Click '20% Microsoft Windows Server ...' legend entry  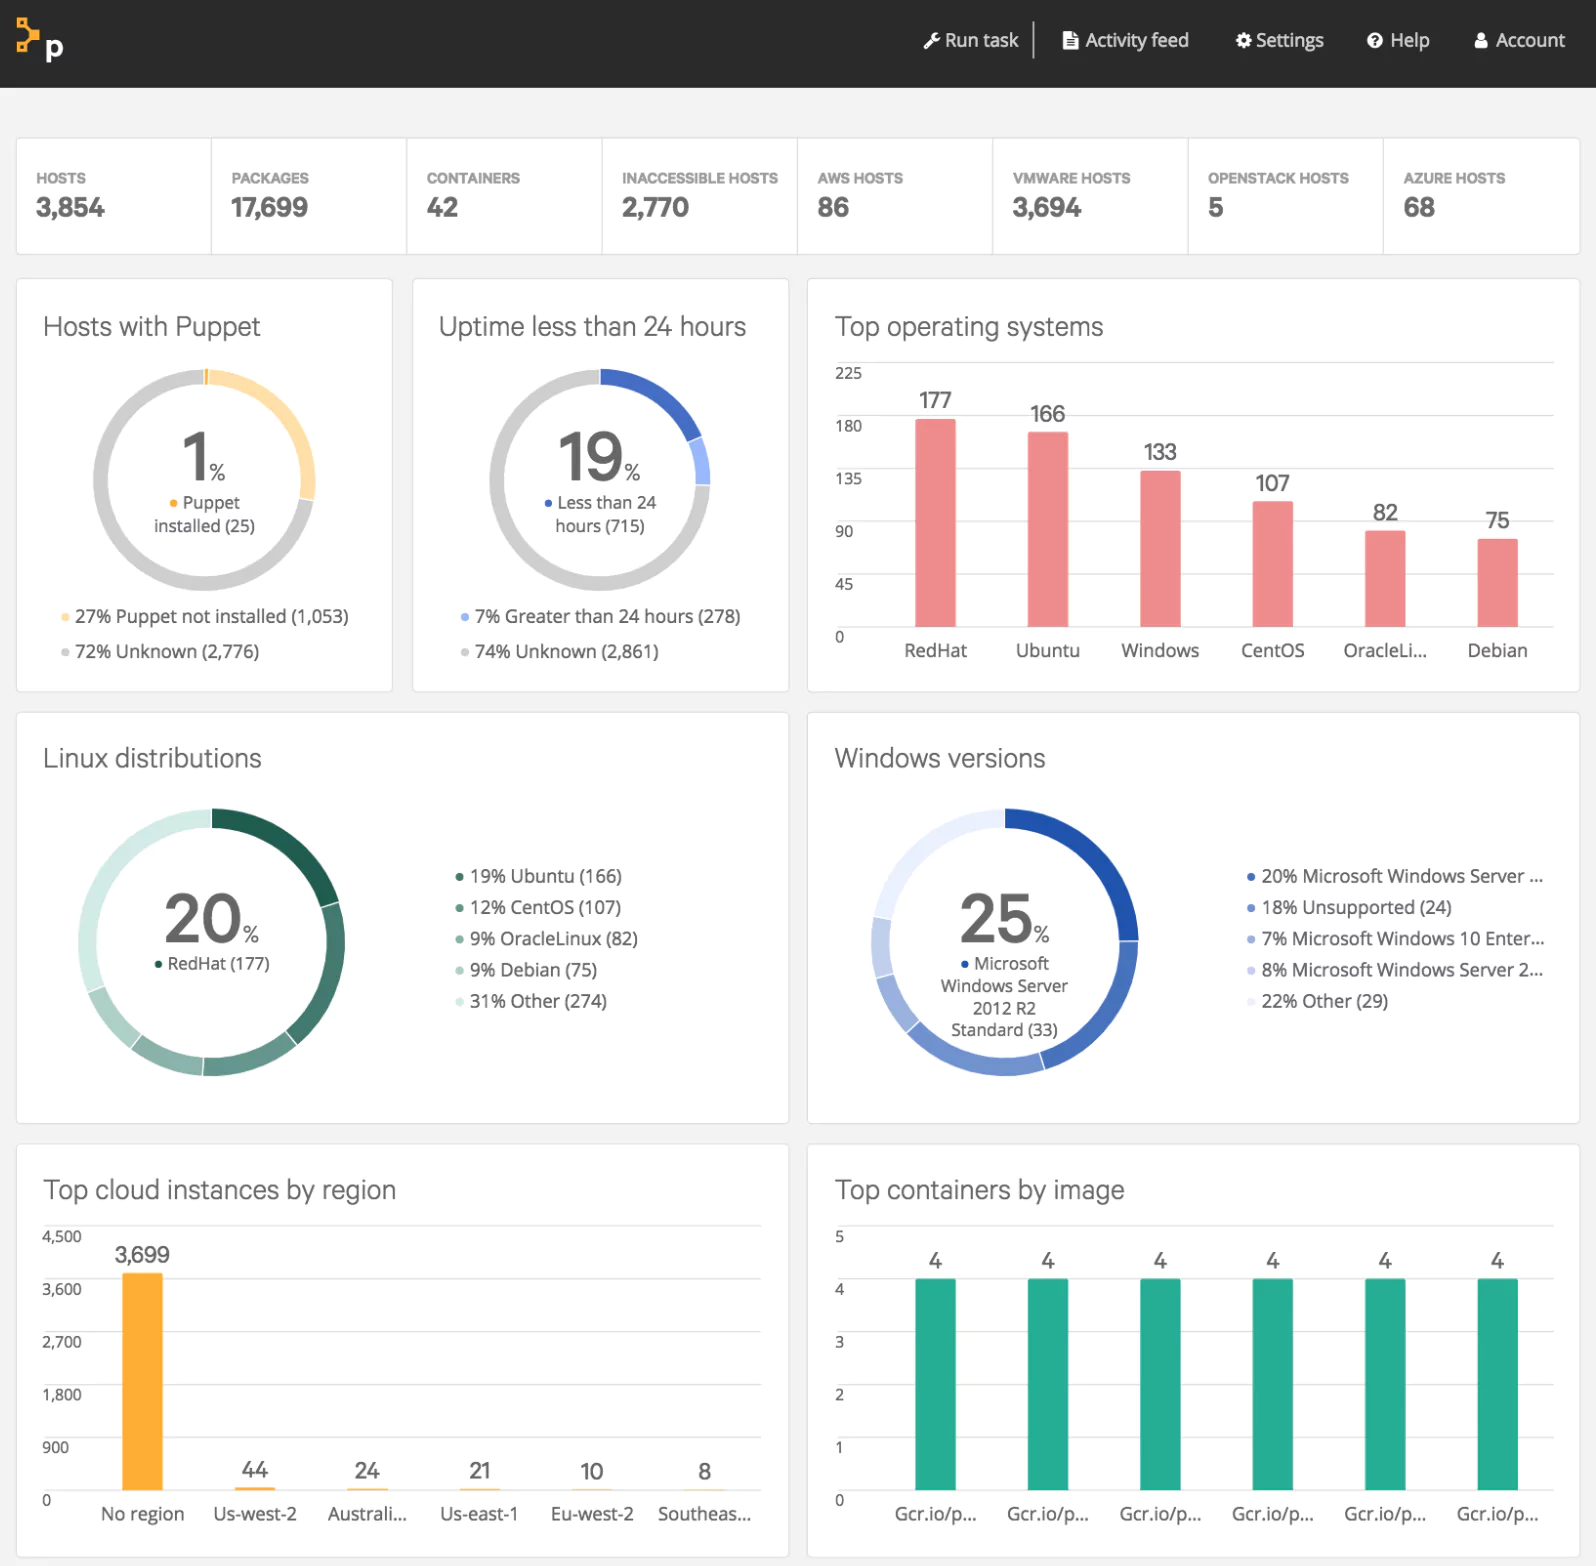1395,876
